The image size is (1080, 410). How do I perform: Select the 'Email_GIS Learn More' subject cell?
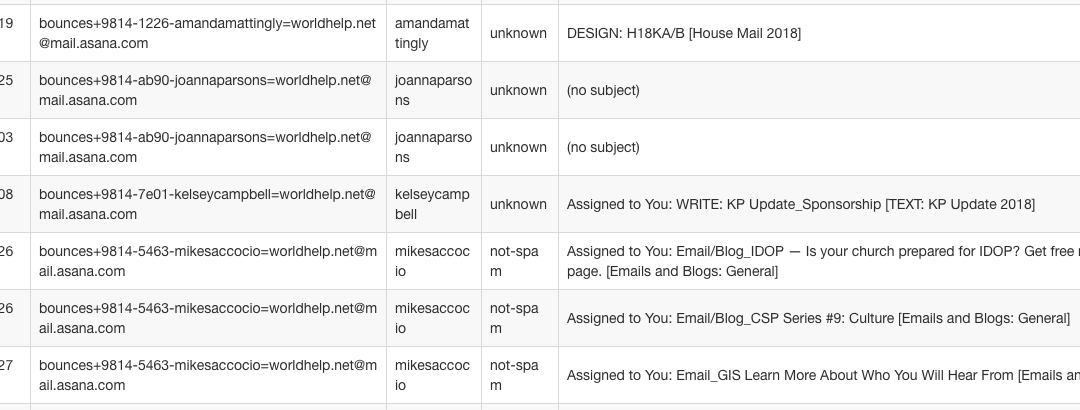(820, 375)
